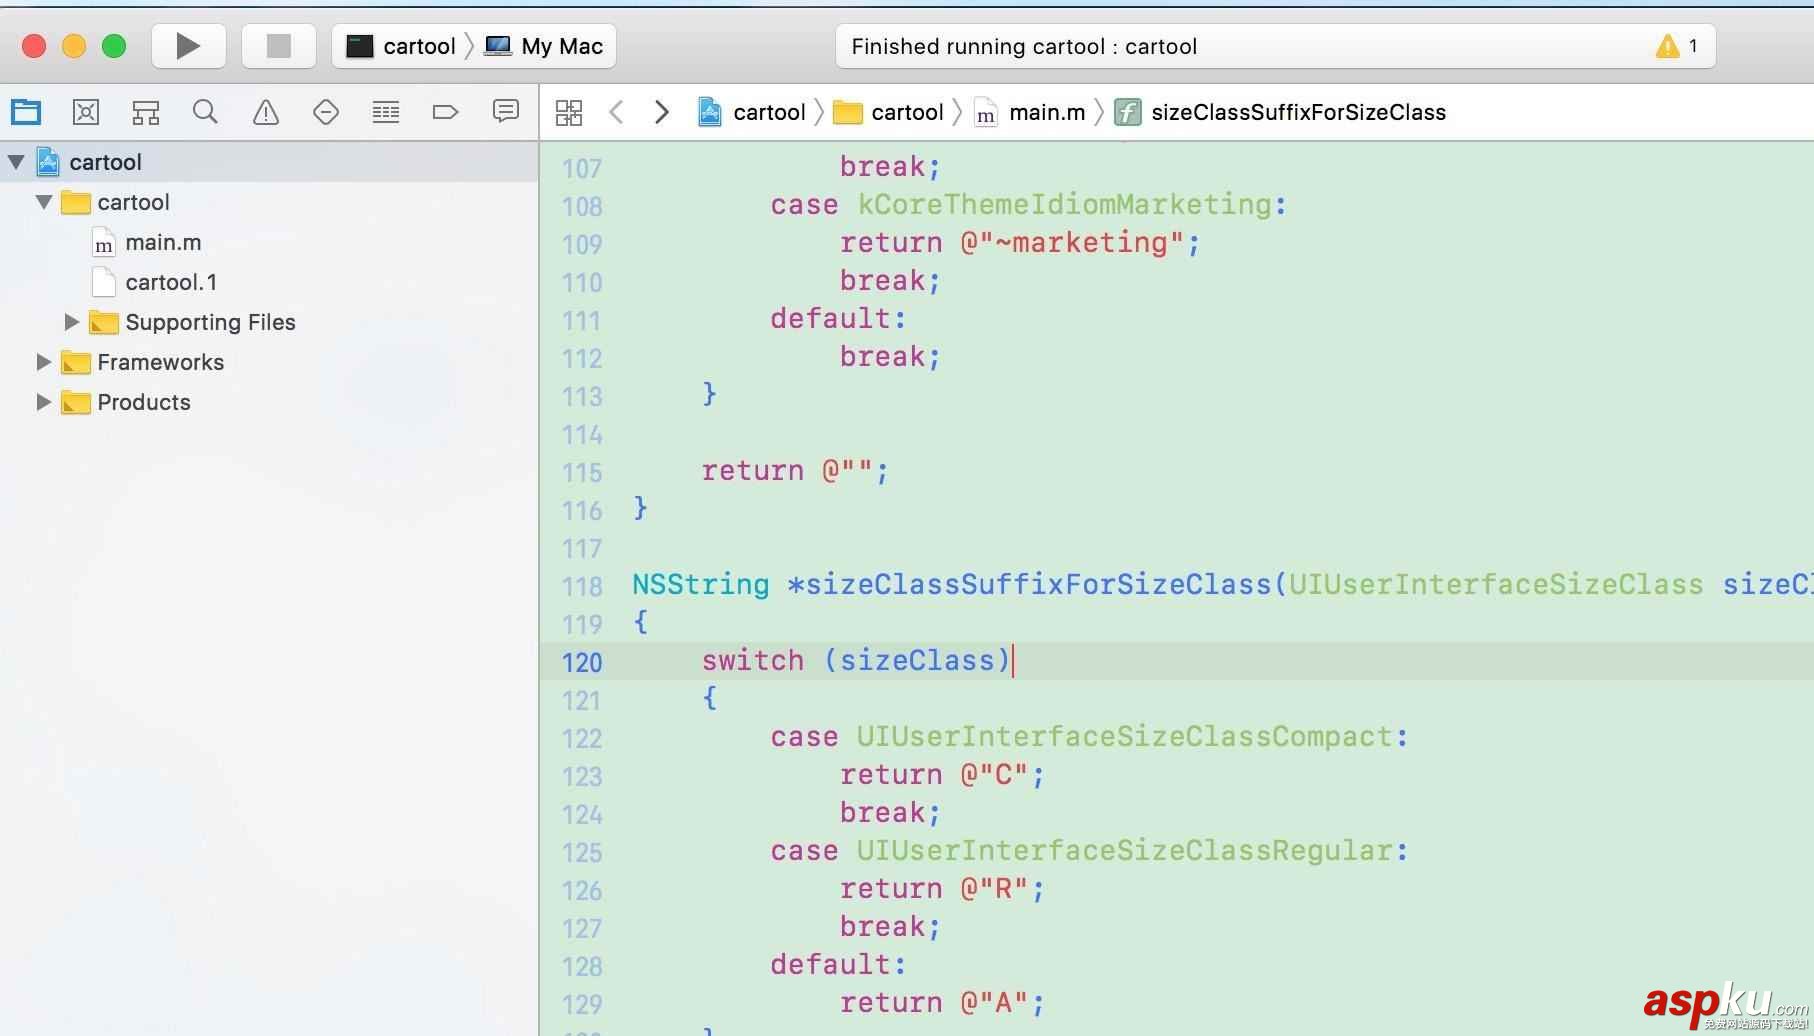Open the Issue navigator triangle icon
Viewport: 1814px width, 1036px height.
click(266, 112)
